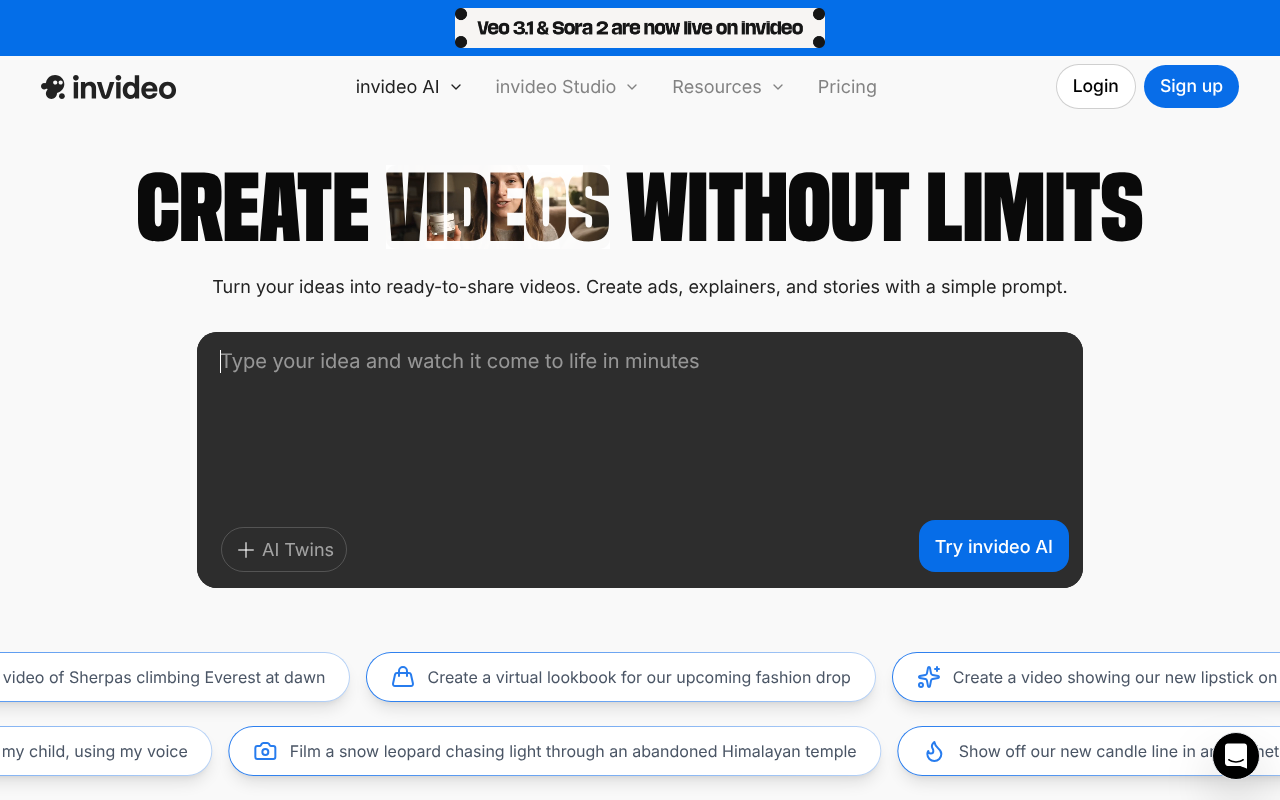Click the plus icon beside AI Twins
The width and height of the screenshot is (1280, 800).
pyautogui.click(x=246, y=550)
